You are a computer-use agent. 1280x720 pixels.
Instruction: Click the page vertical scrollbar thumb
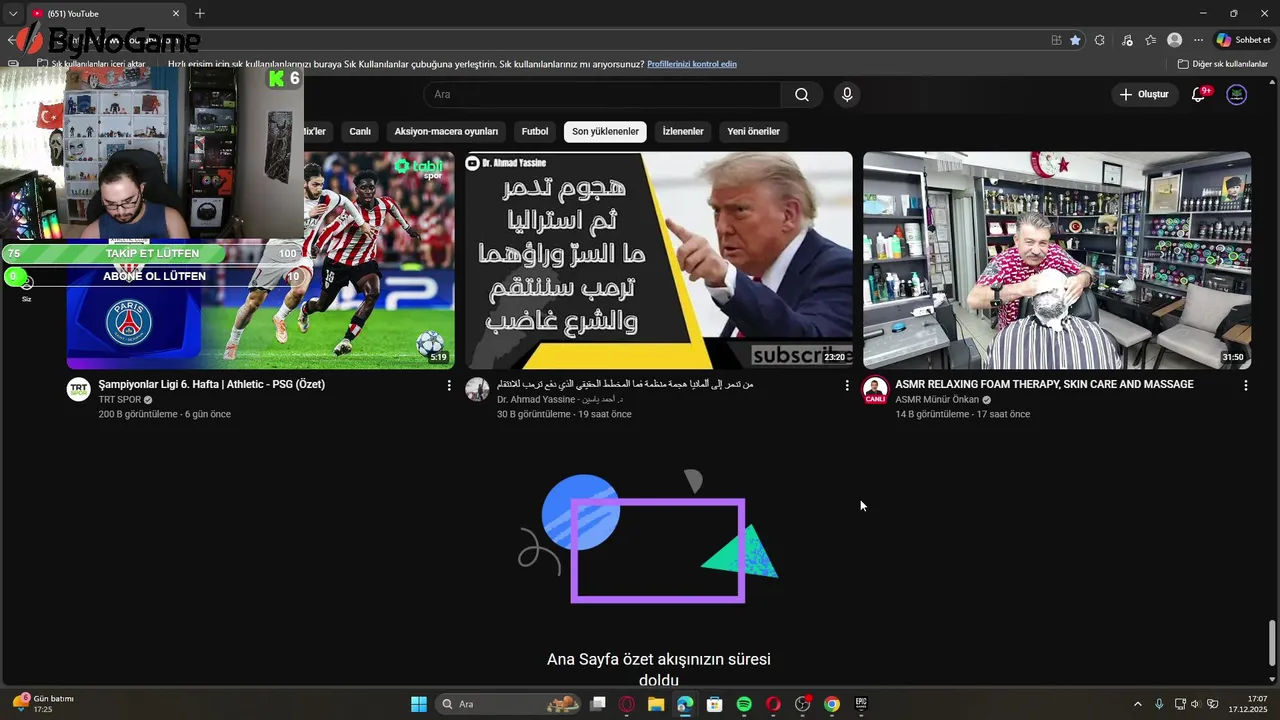pos(1272,644)
